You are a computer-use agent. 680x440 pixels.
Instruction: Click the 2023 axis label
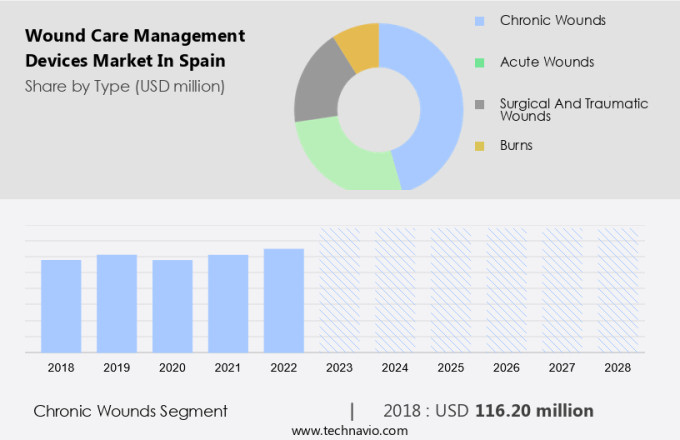pos(339,368)
